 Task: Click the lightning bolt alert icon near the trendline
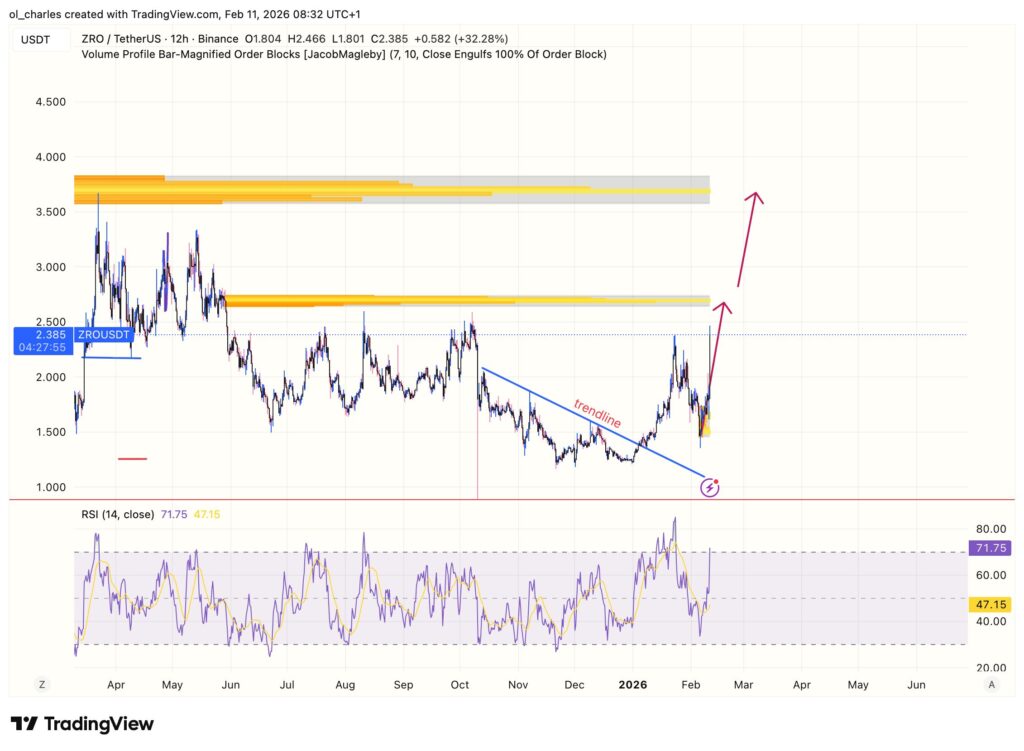point(711,486)
